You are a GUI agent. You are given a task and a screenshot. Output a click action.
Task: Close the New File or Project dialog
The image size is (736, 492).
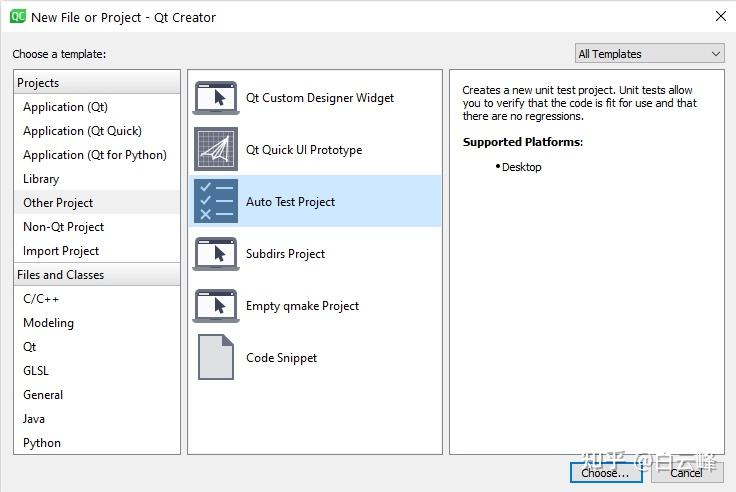(721, 16)
